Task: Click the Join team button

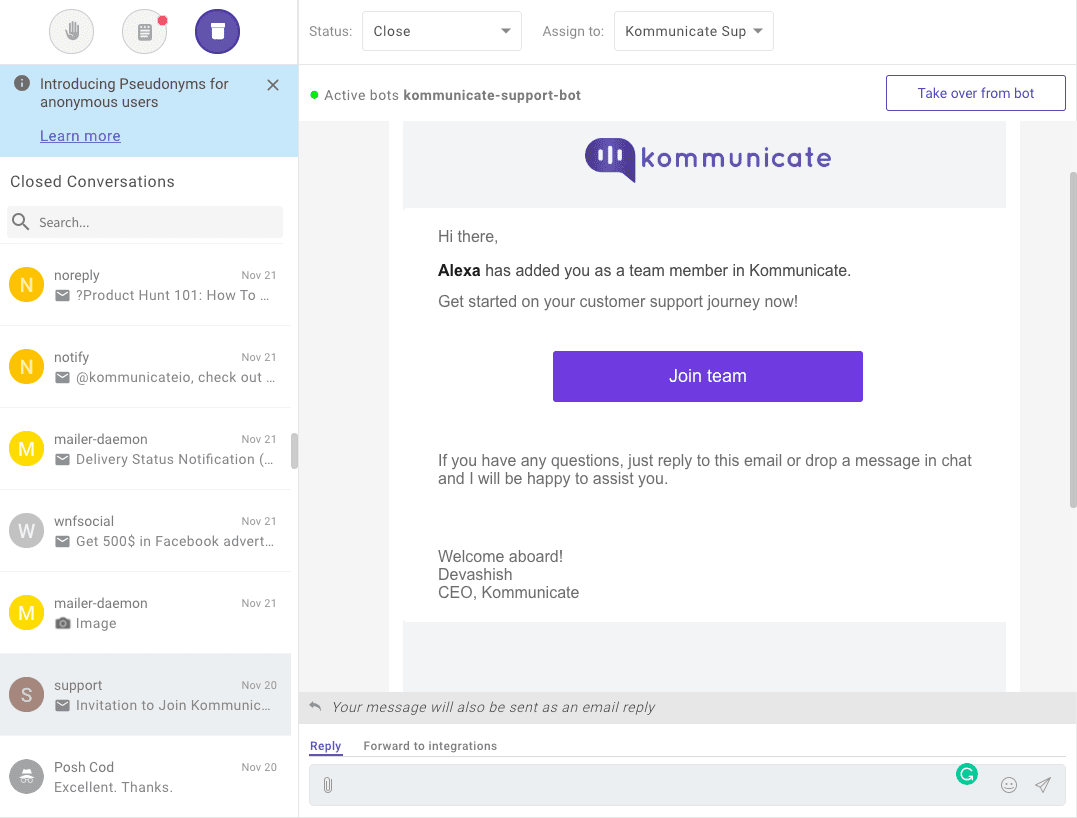Action: click(x=707, y=376)
